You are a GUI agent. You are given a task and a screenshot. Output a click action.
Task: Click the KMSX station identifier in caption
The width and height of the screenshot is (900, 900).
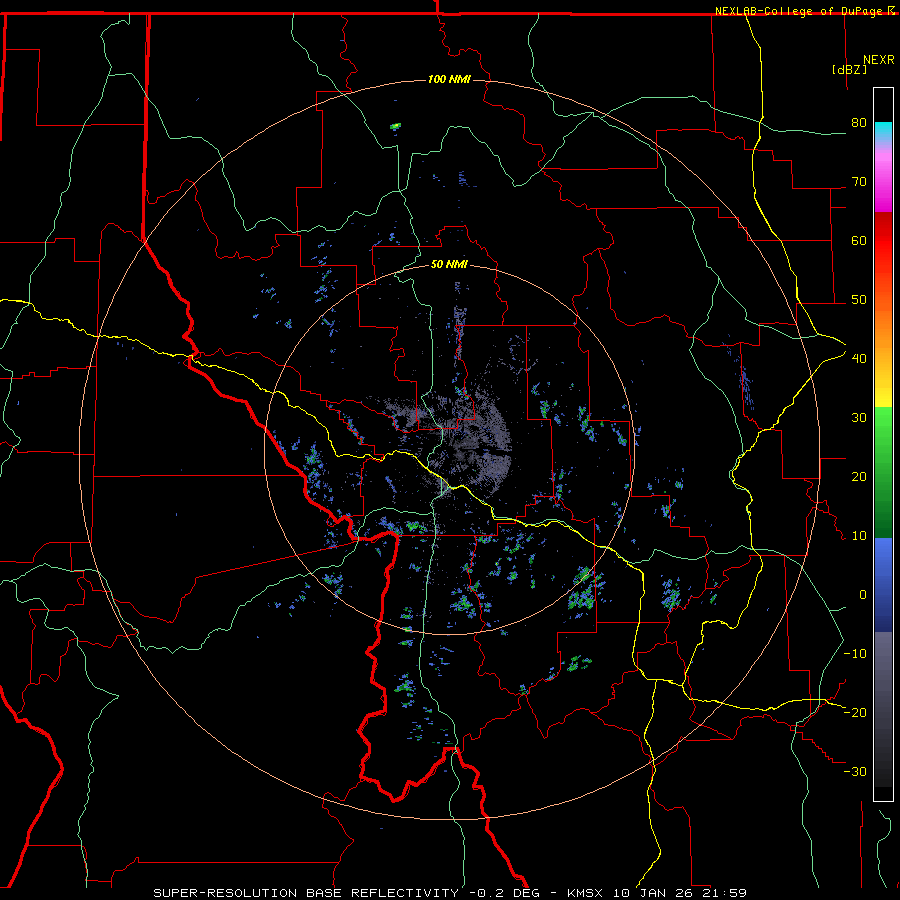click(x=585, y=893)
